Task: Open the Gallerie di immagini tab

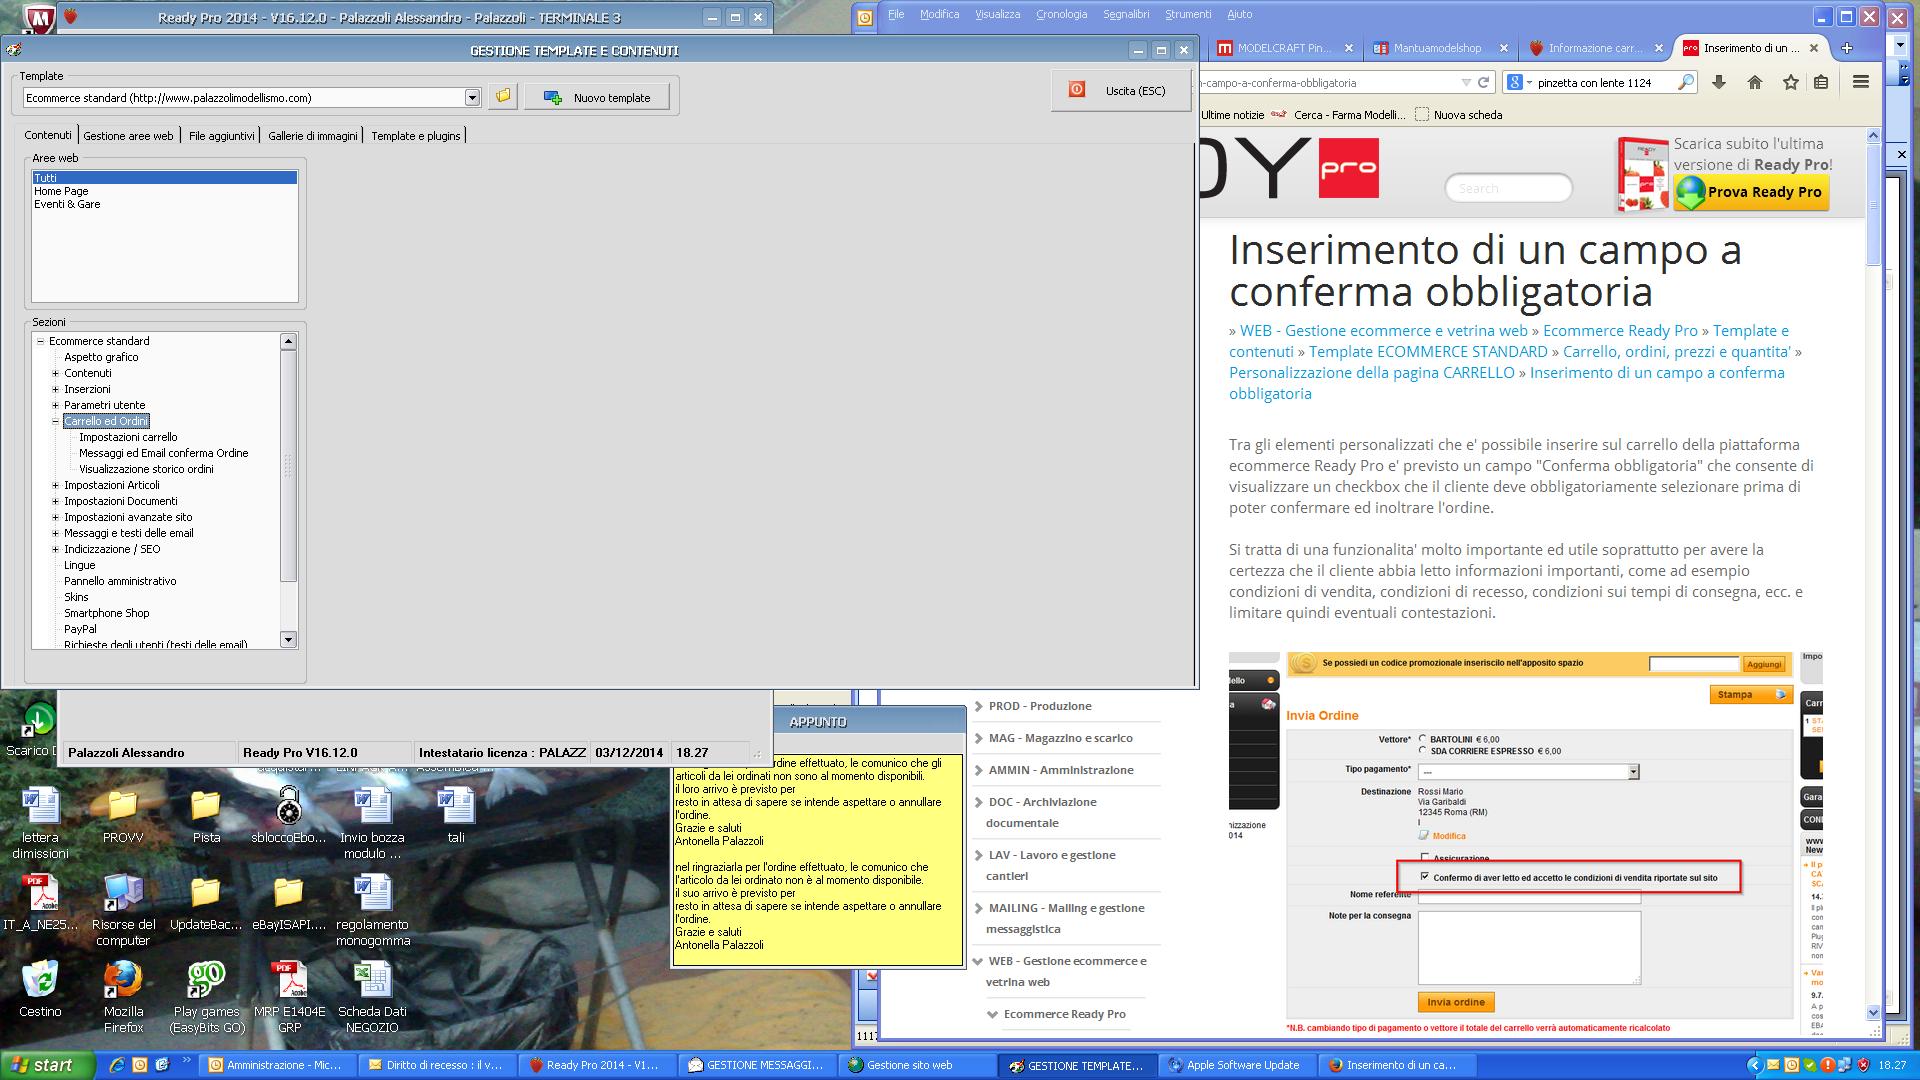Action: pos(312,136)
